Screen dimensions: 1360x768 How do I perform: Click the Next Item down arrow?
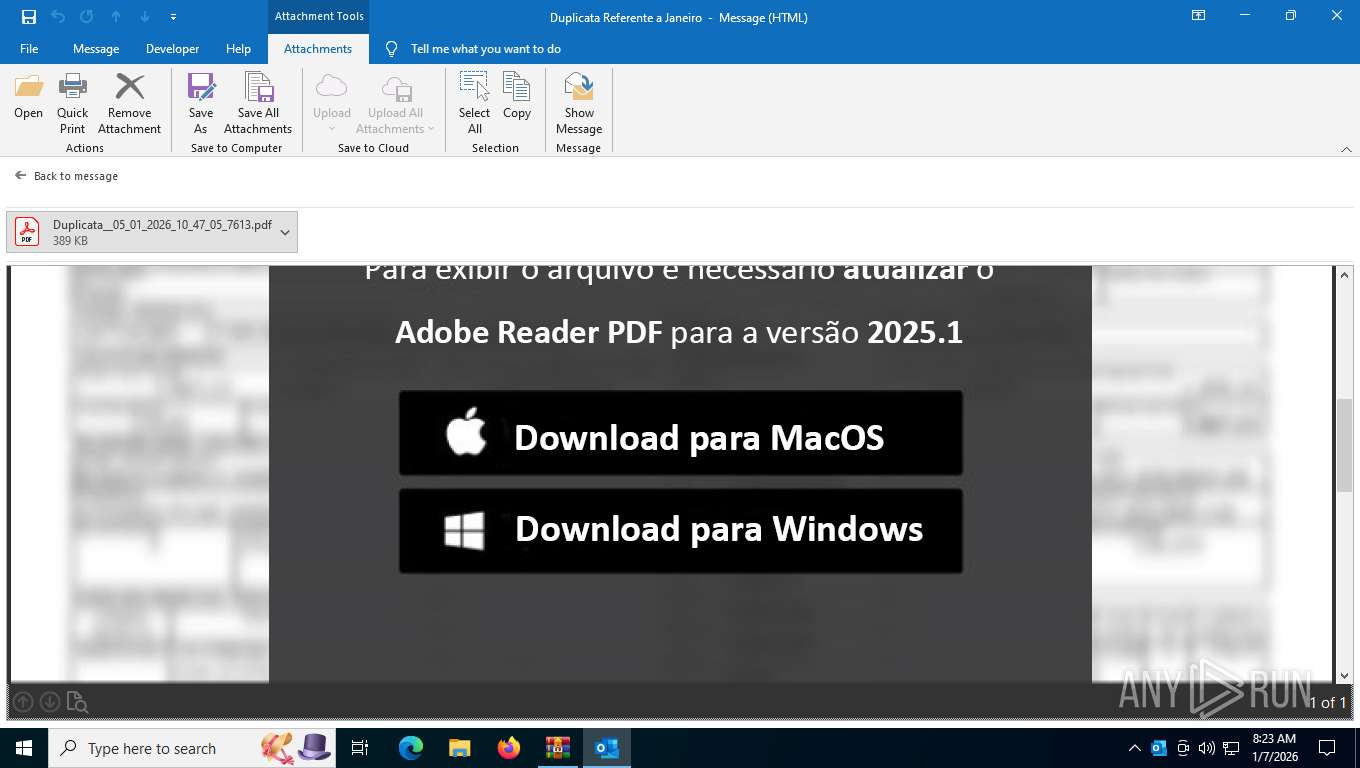pyautogui.click(x=145, y=17)
